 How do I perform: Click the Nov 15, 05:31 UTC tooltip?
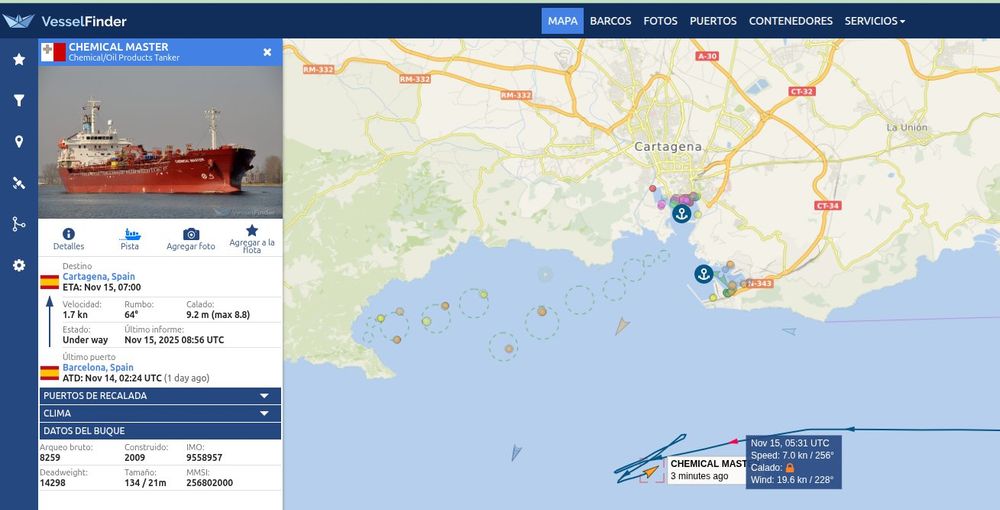(793, 462)
